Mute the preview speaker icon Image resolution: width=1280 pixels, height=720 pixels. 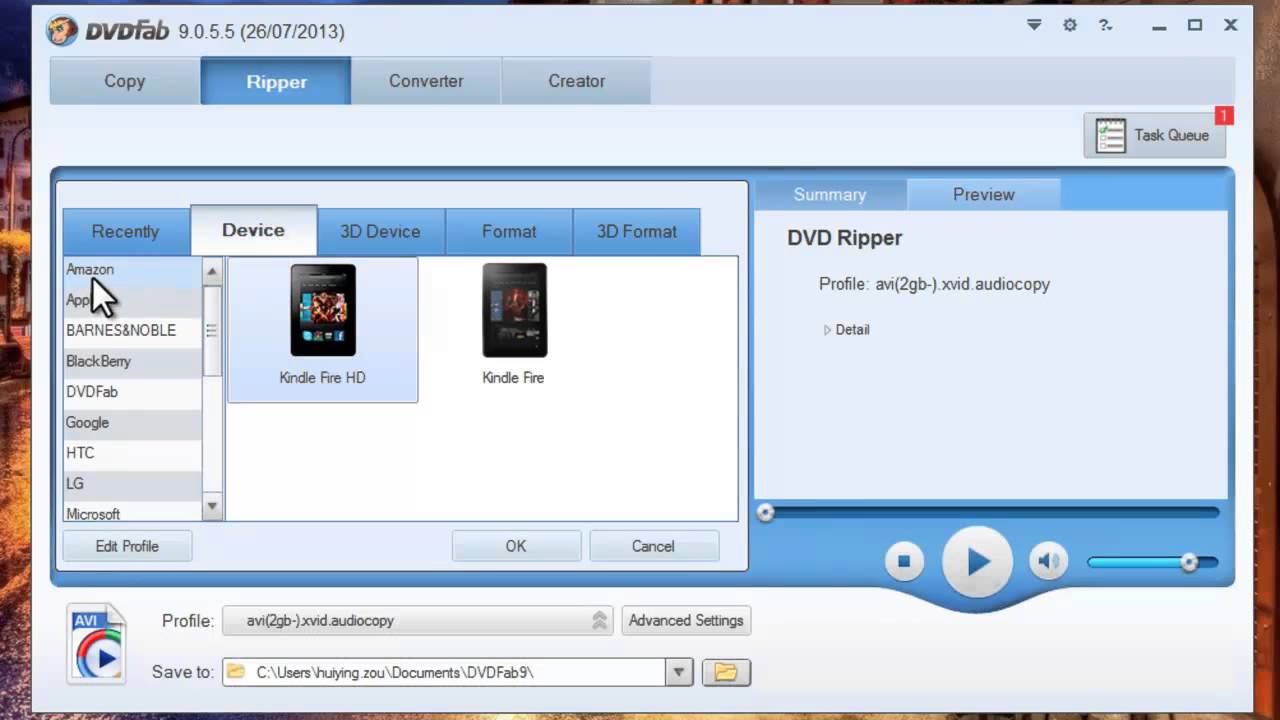pyautogui.click(x=1049, y=561)
